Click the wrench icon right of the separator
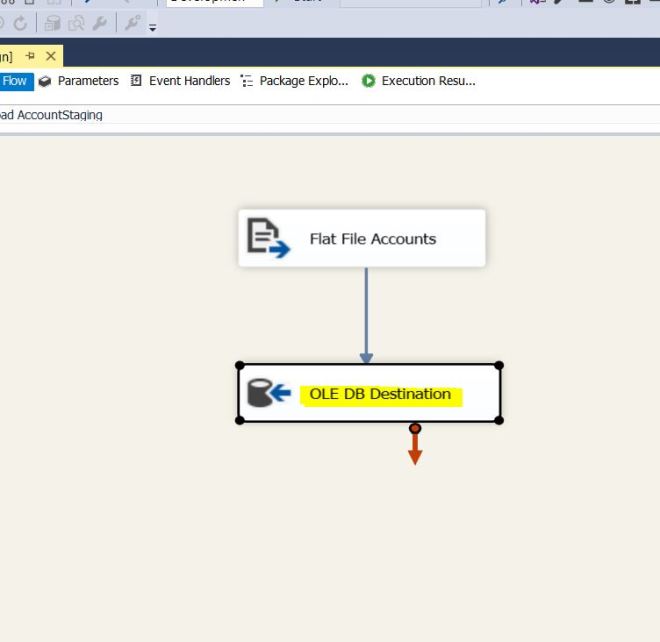Screen dimensions: 660x642 coord(132,23)
